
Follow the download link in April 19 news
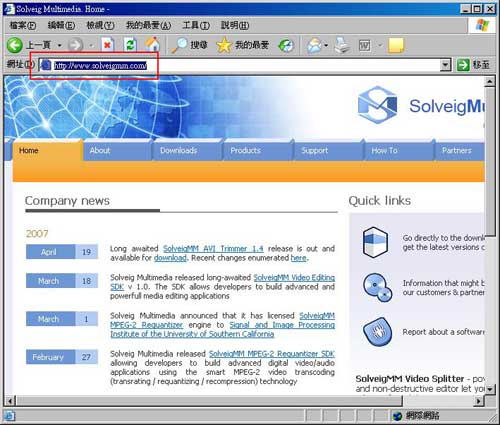pos(170,258)
